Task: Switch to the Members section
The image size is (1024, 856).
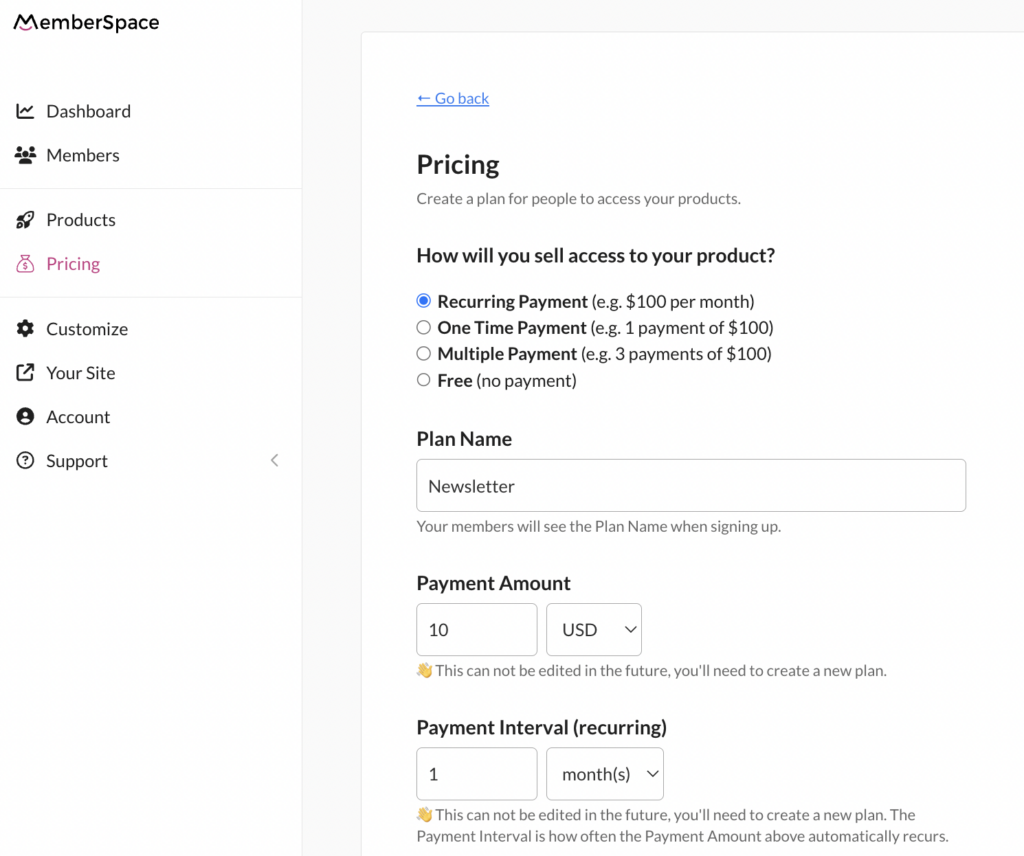Action: pyautogui.click(x=82, y=155)
